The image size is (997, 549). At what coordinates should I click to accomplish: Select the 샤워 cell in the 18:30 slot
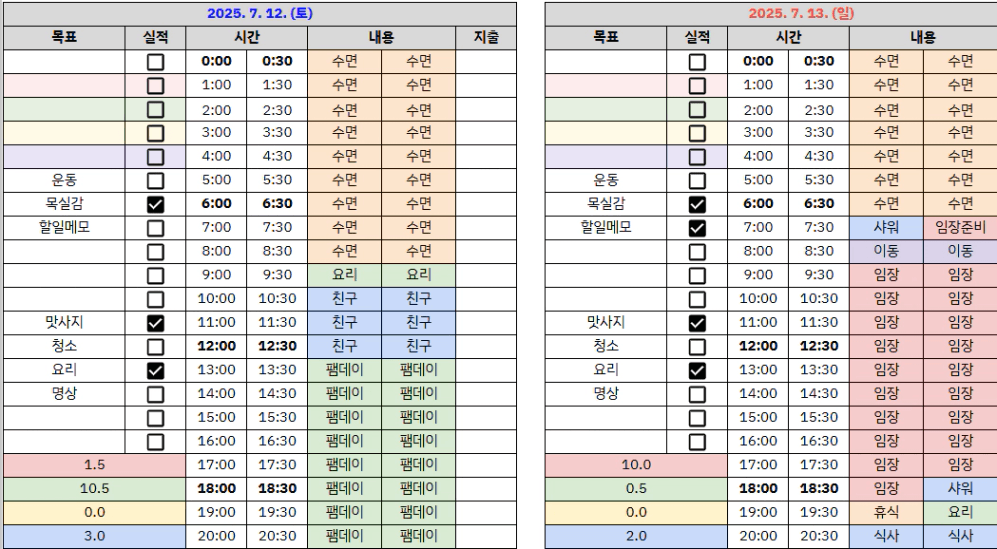point(960,489)
